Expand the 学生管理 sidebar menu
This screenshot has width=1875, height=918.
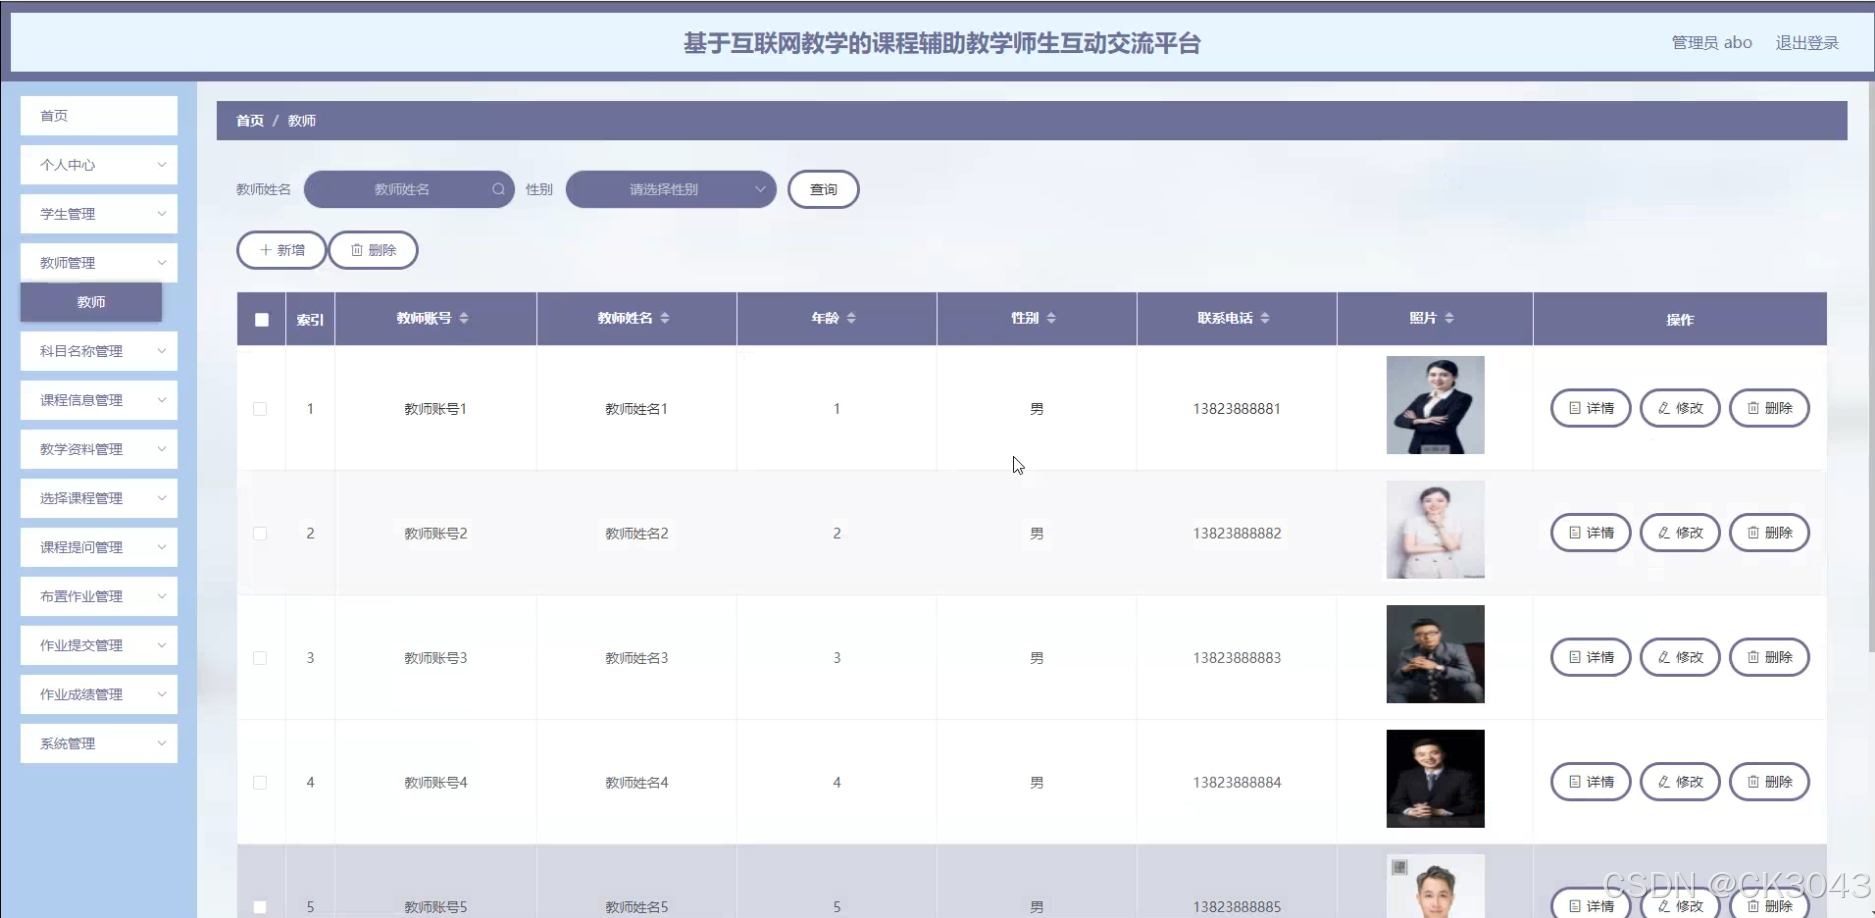pos(99,214)
